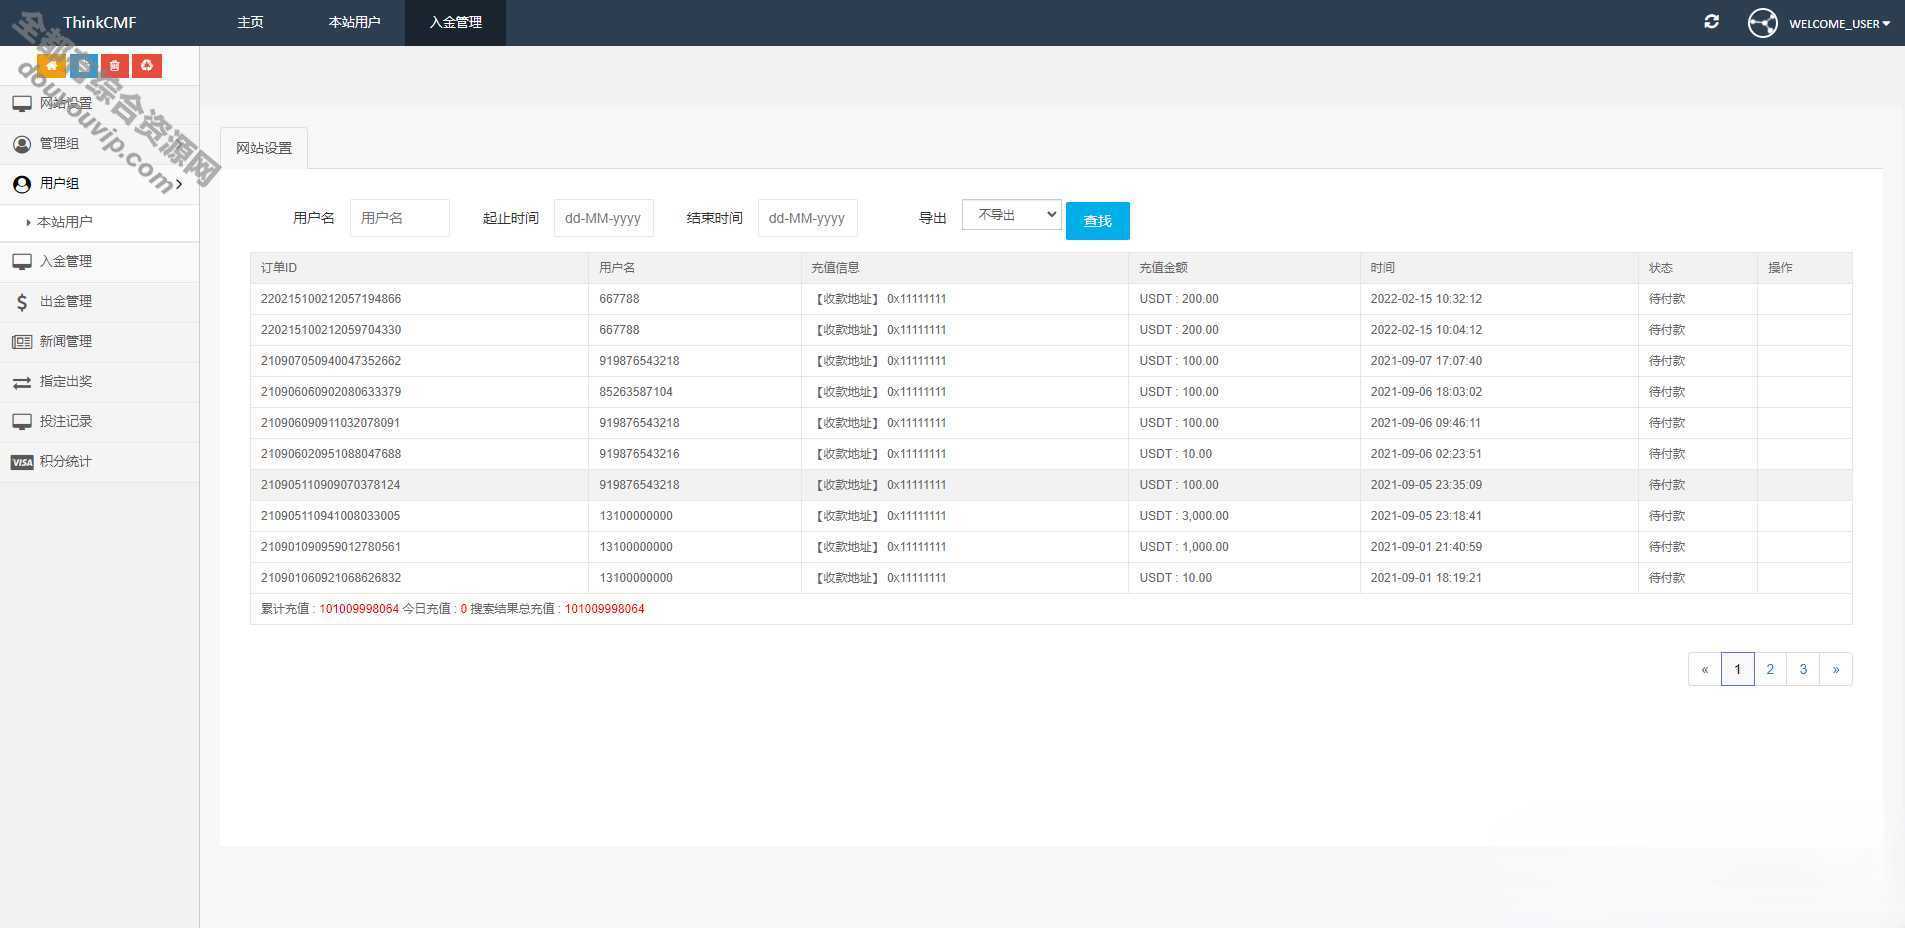Click amount USDT : 1,000.00
Image resolution: width=1905 pixels, height=928 pixels.
pos(1184,547)
